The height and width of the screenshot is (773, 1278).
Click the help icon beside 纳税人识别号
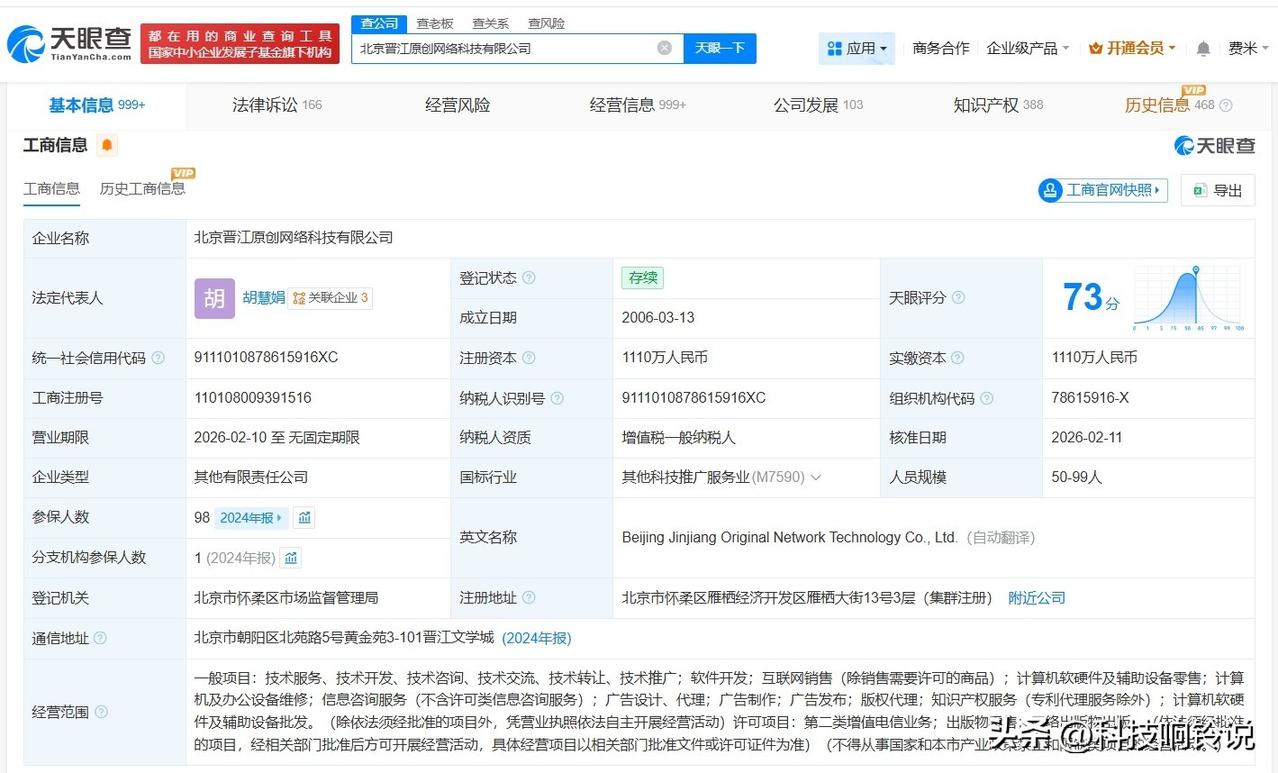click(557, 398)
